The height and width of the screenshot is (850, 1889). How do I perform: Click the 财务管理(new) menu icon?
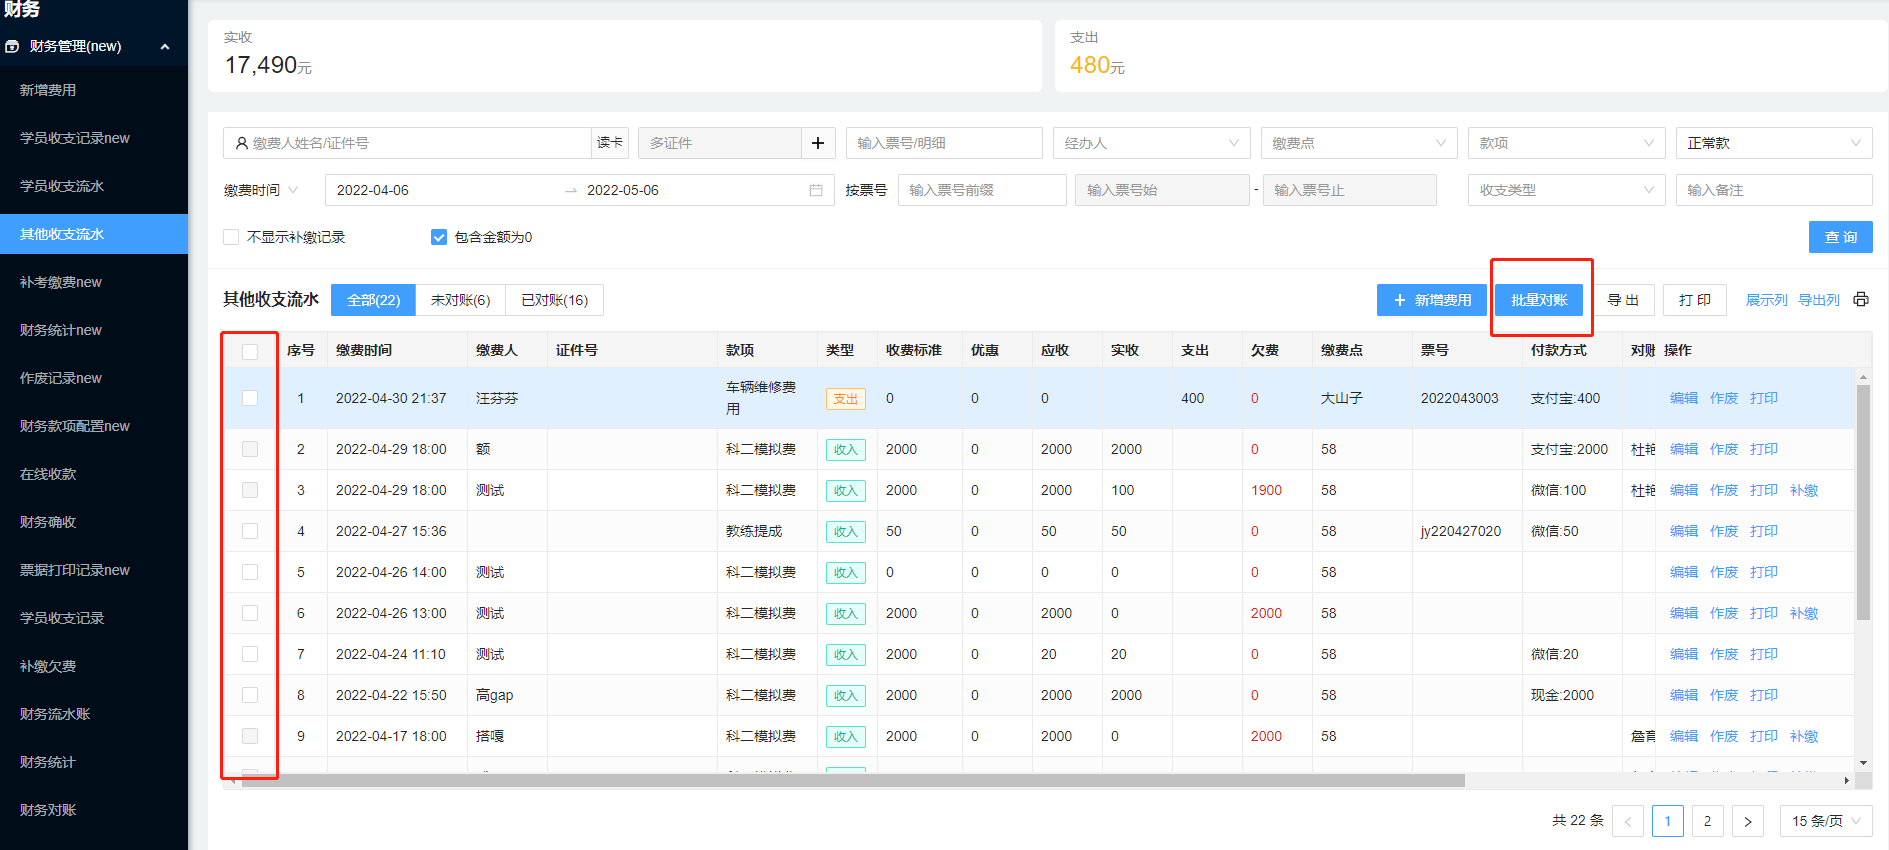12,46
